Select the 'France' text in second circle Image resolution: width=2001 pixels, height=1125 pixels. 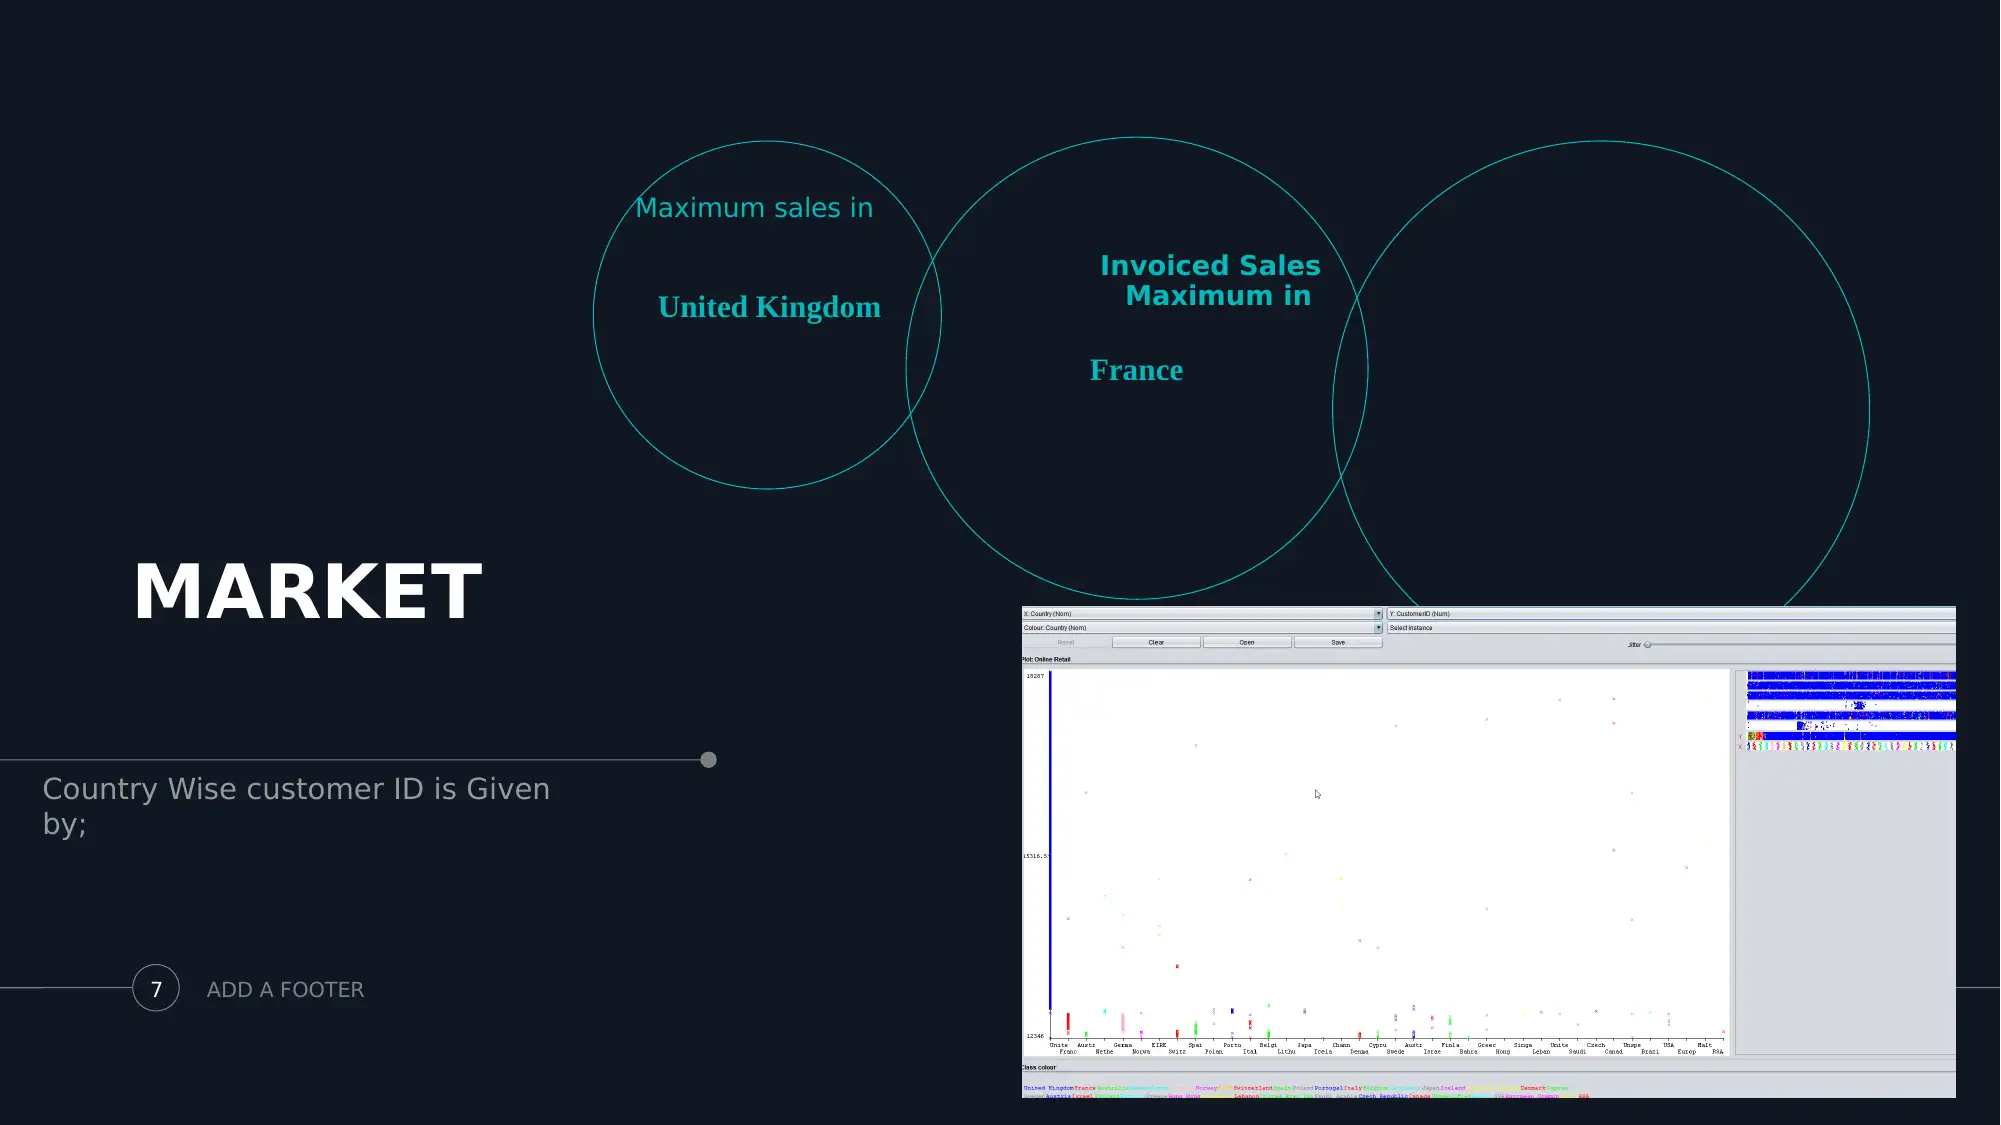(x=1136, y=370)
